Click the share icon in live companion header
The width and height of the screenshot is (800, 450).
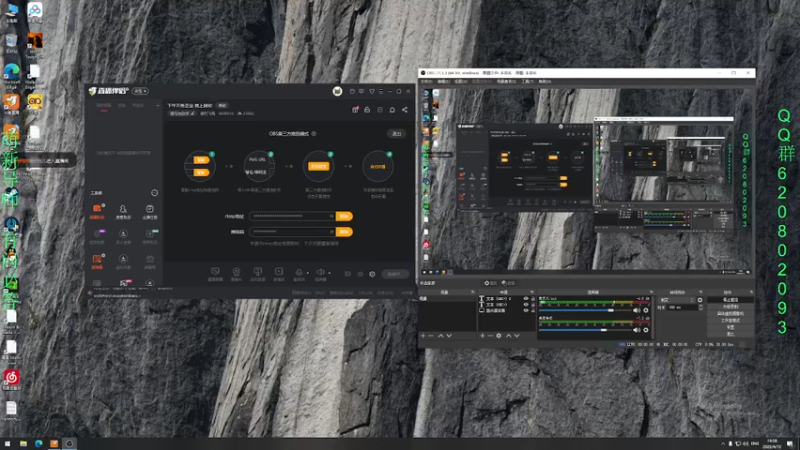point(405,110)
